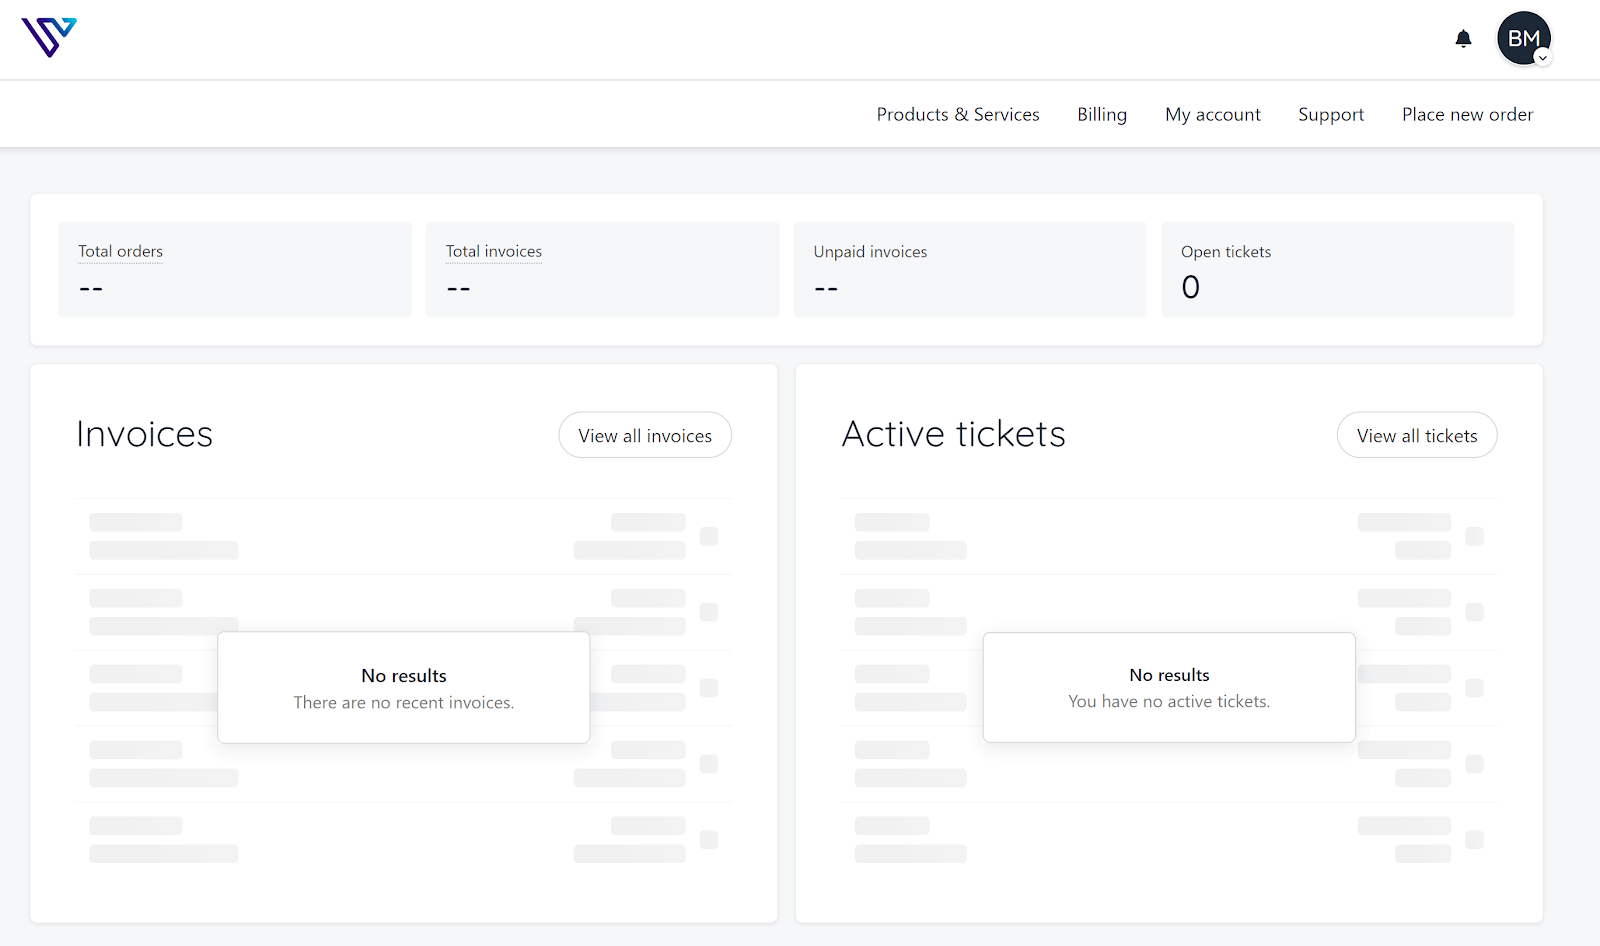Click the Open tickets label

1226,252
